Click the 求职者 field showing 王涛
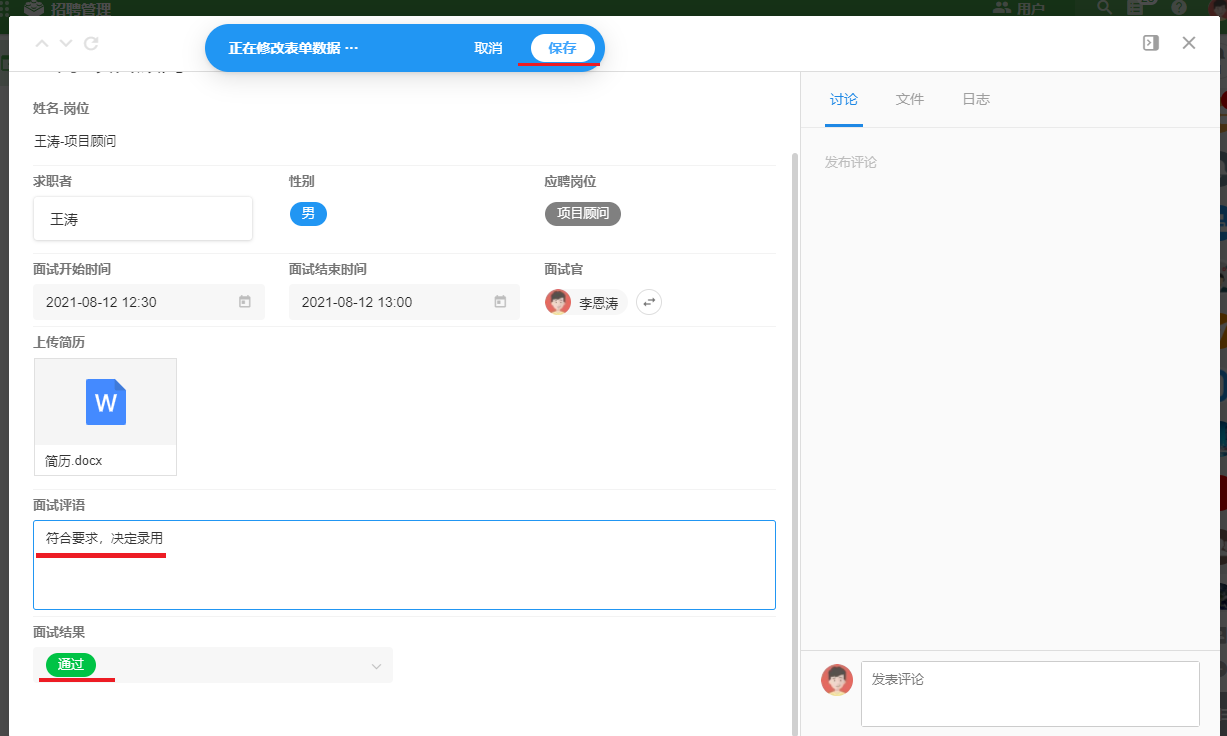Screen dimensions: 1227x736 tap(142, 219)
